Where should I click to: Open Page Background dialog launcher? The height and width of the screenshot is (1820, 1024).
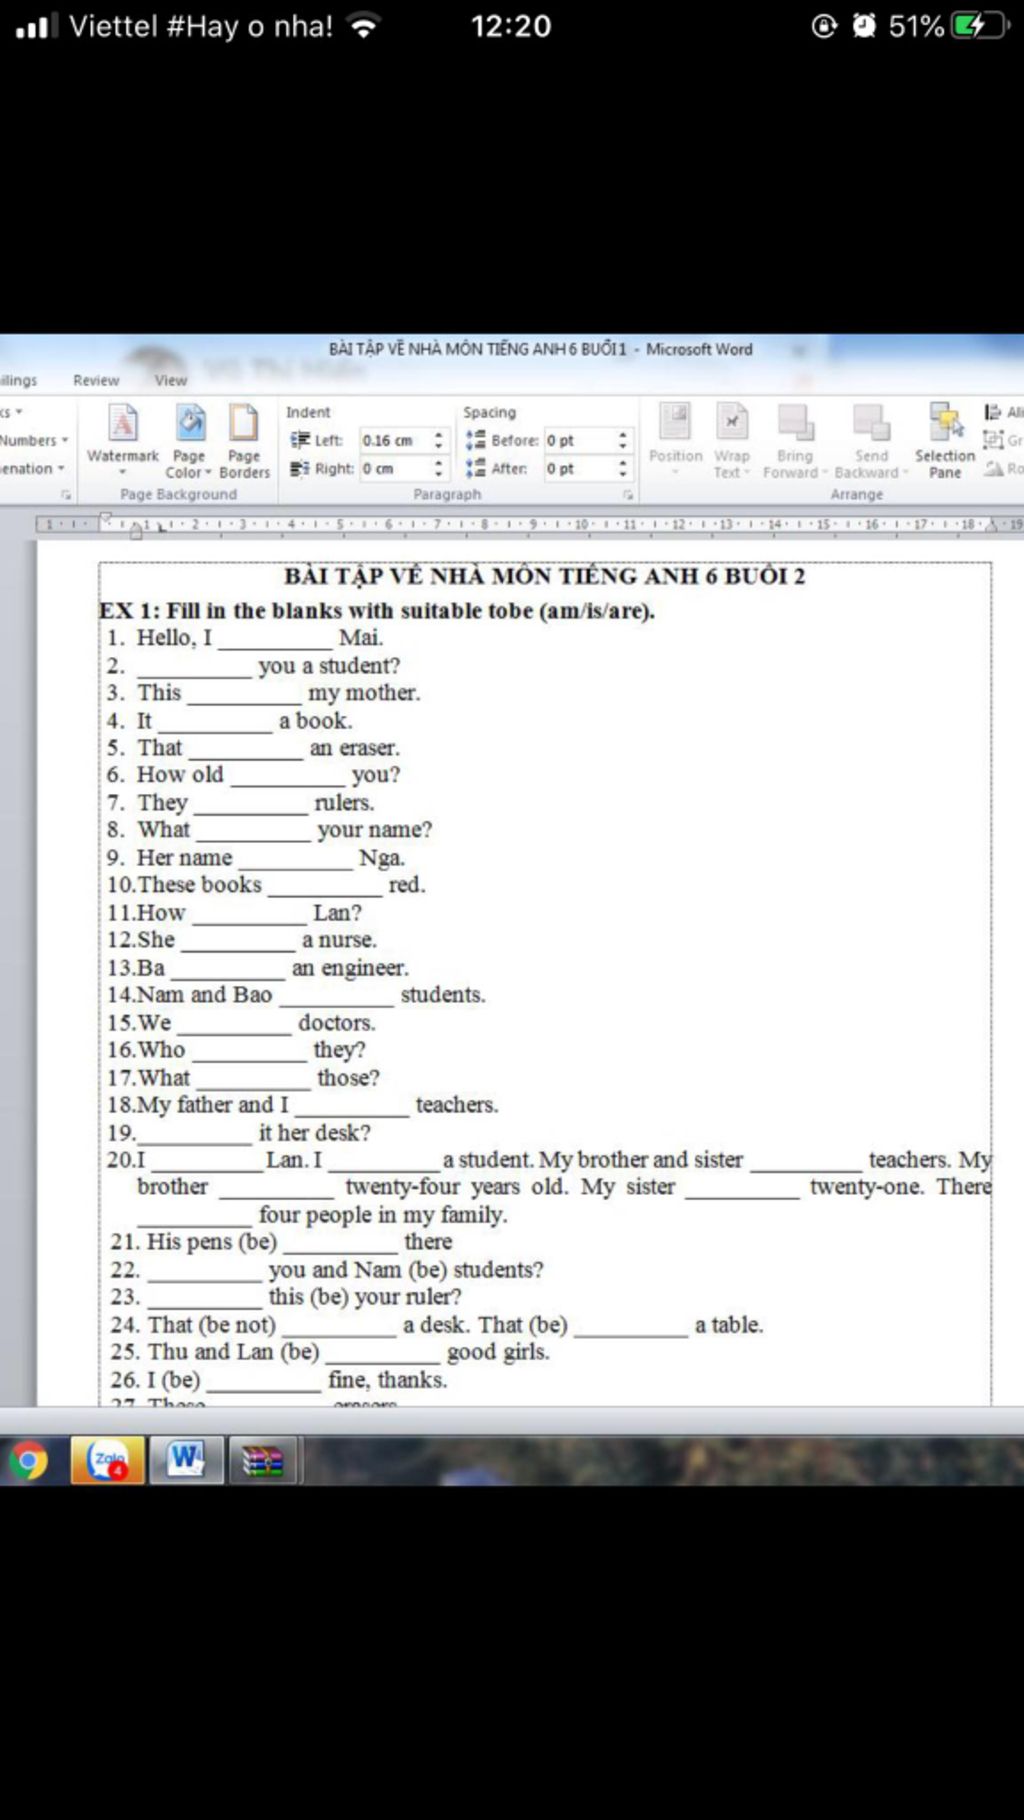66,495
